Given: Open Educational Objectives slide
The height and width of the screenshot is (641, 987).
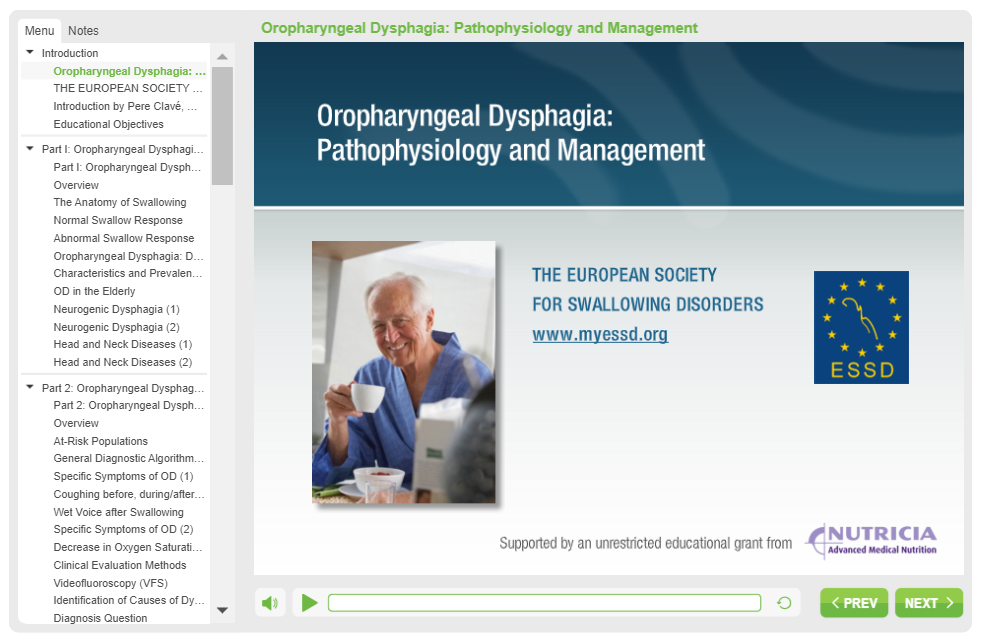Looking at the screenshot, I should click(x=108, y=125).
